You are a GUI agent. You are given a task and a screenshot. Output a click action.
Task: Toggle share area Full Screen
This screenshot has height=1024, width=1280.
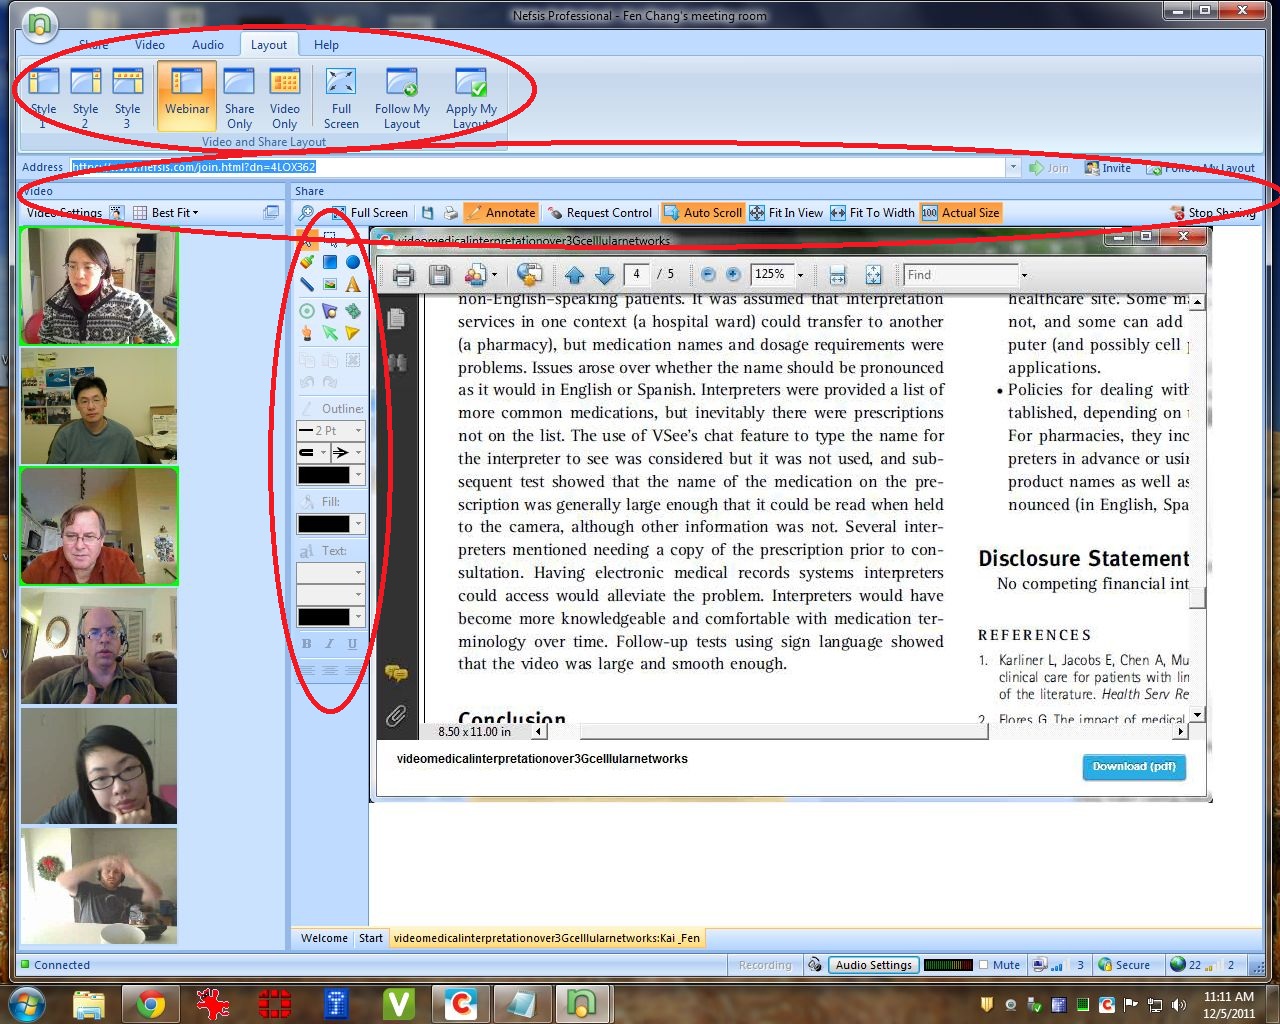click(369, 213)
